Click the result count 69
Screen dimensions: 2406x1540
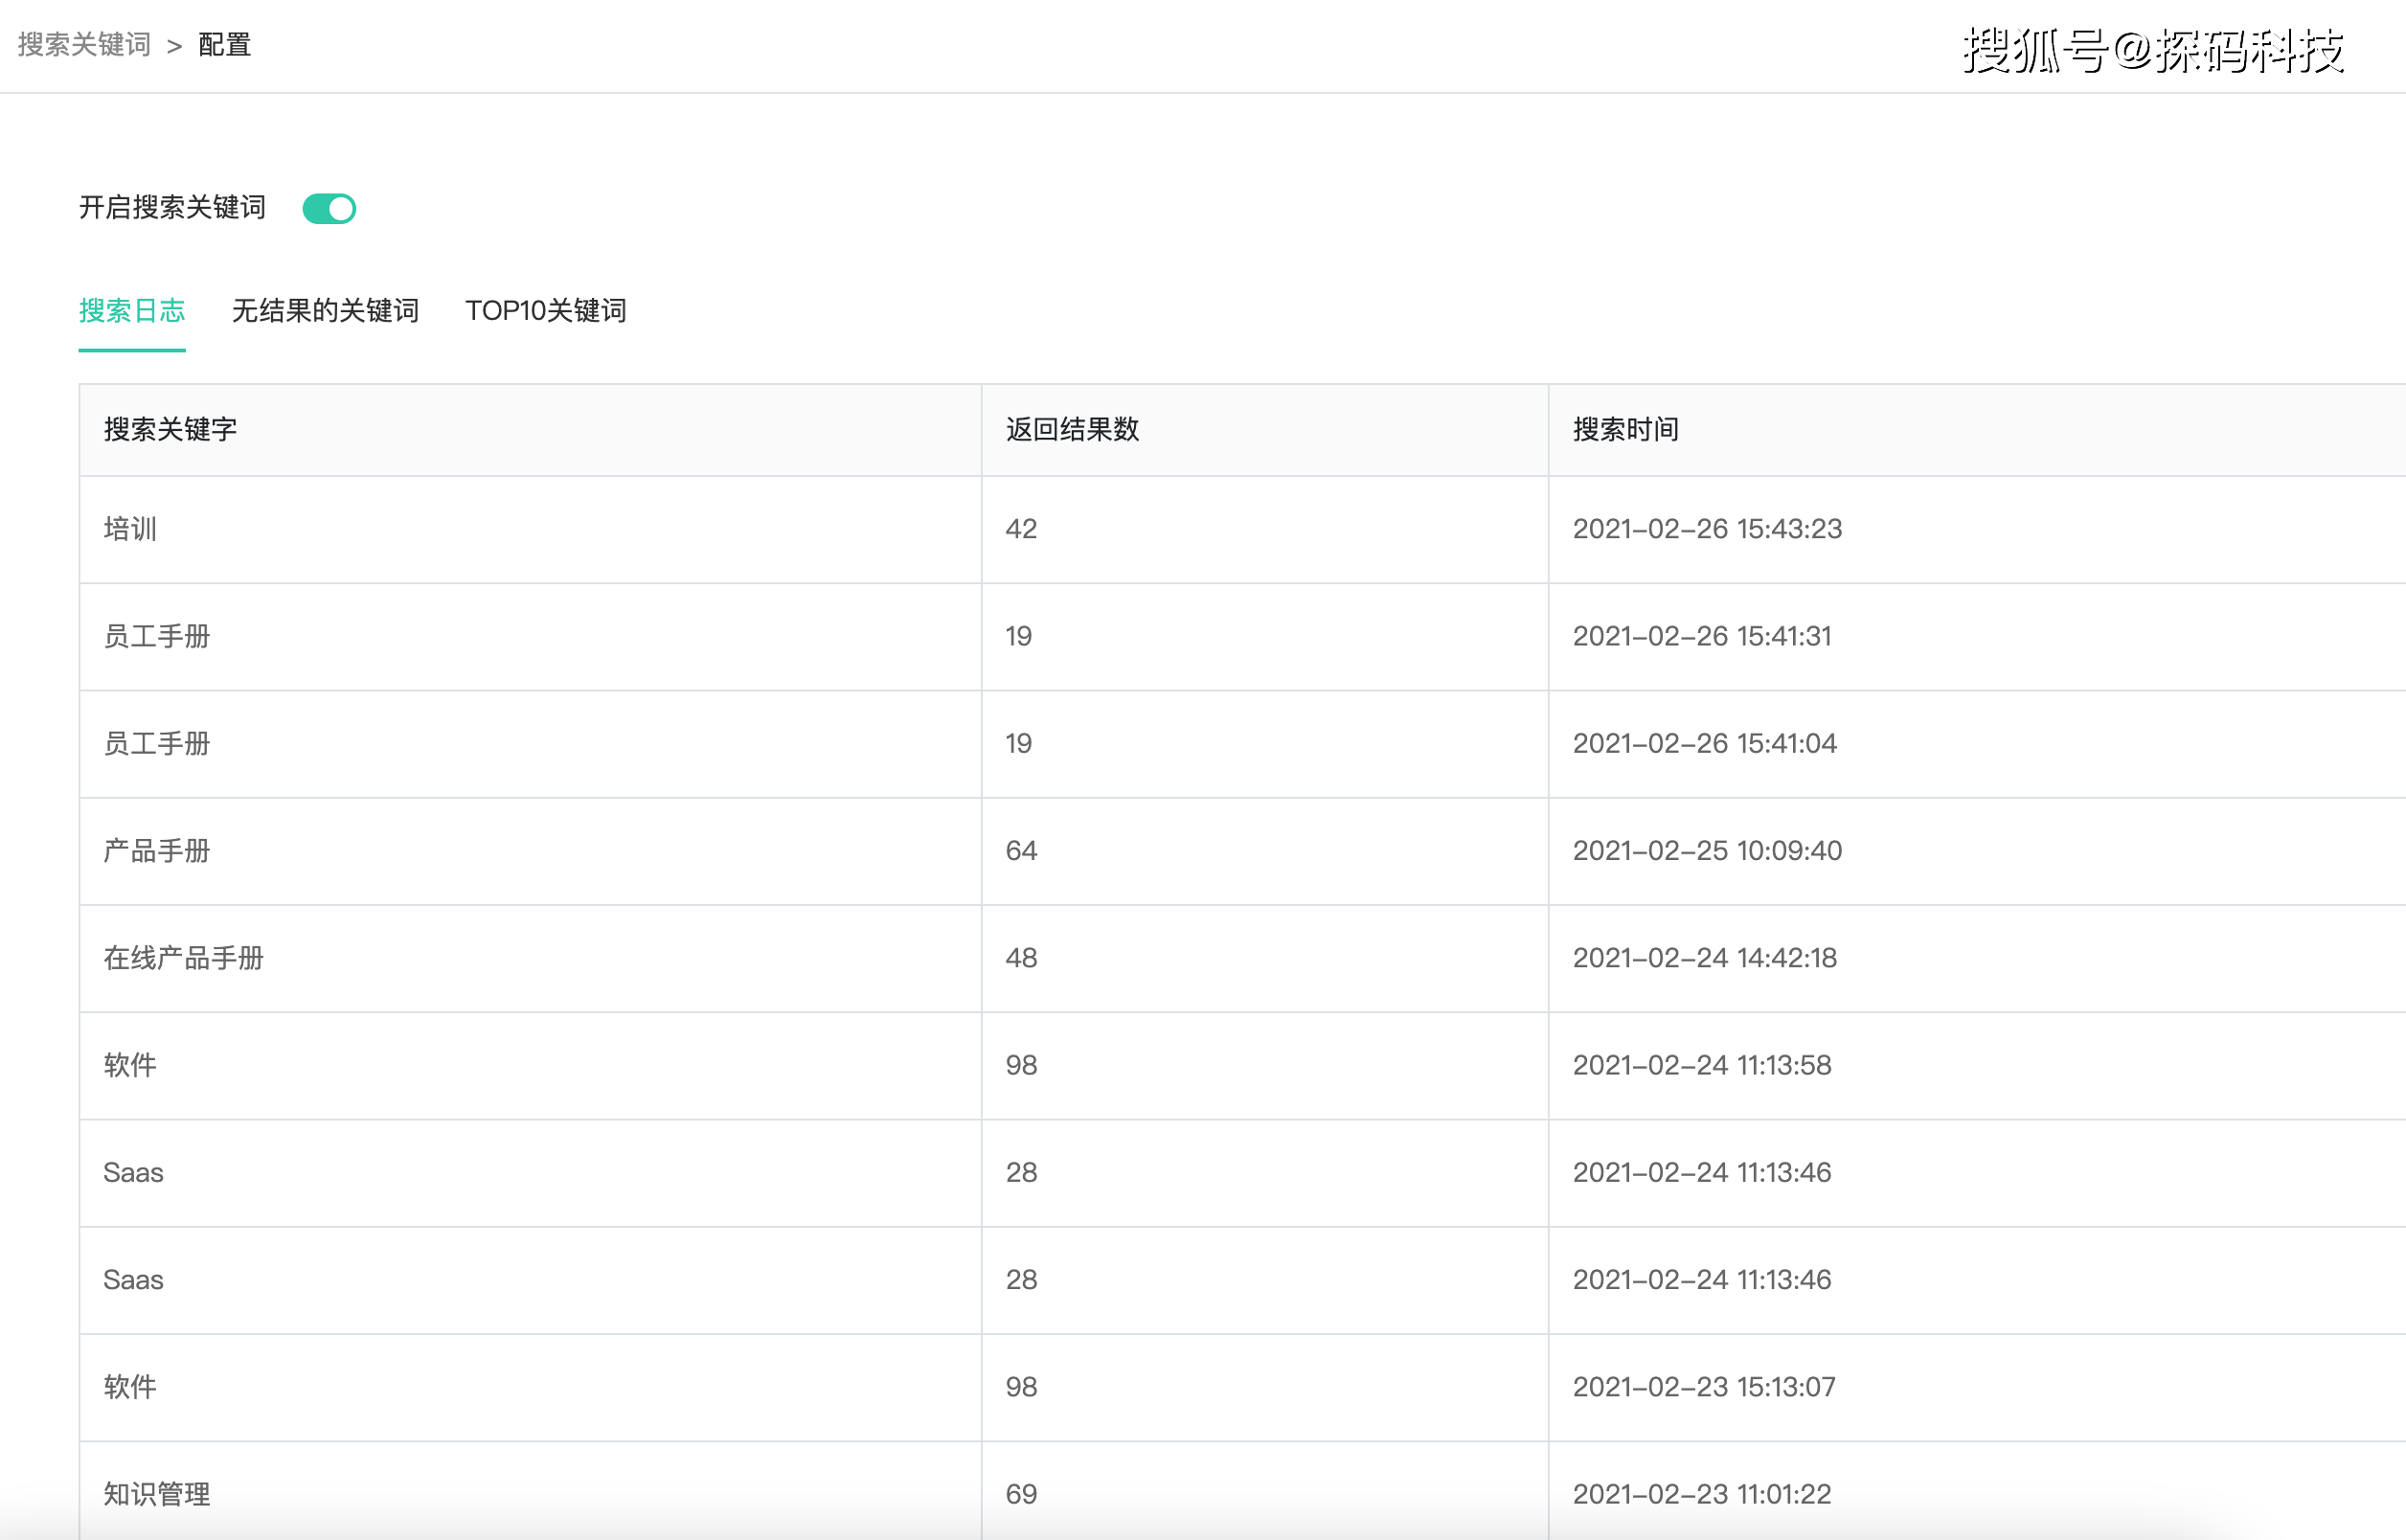click(x=1021, y=1494)
